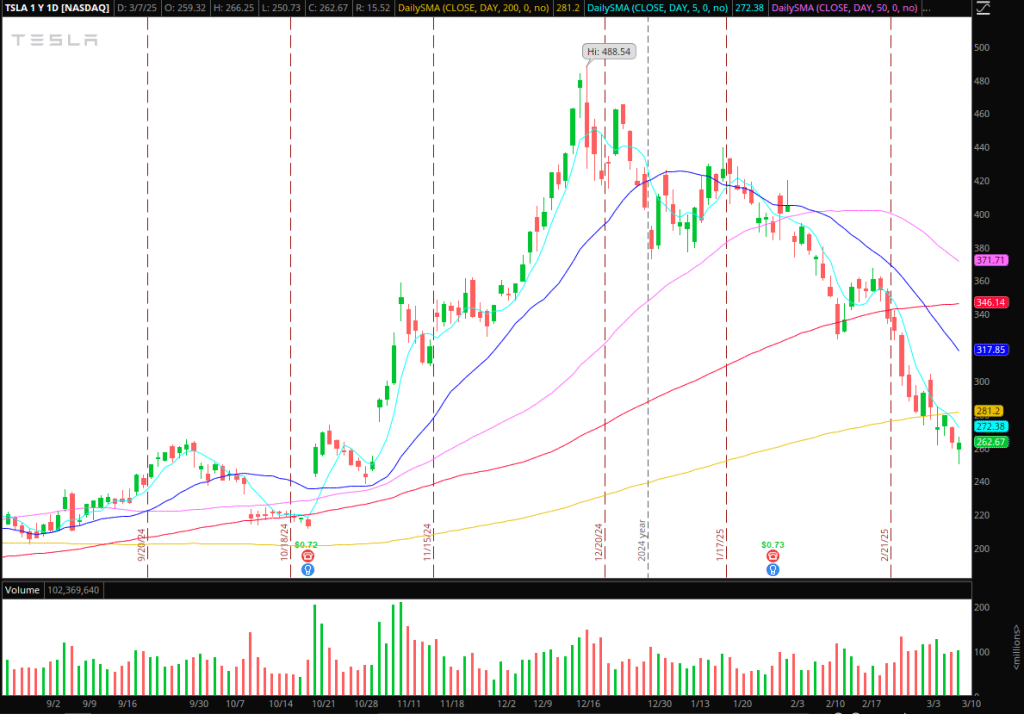Click the 200 level on the price axis
Screen dimensions: 1024x714
point(982,549)
